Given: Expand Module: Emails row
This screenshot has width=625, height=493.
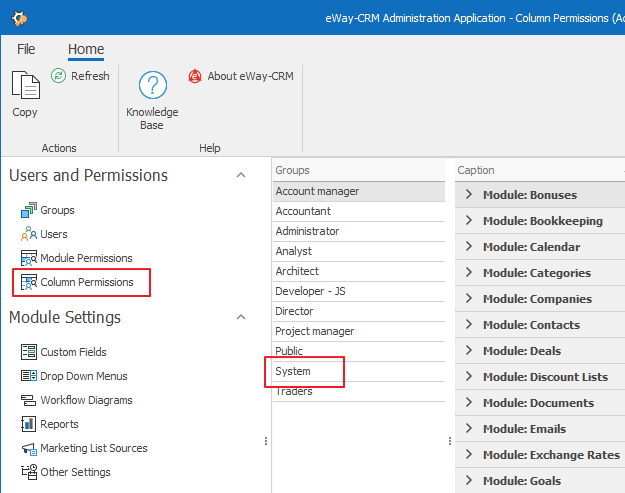Looking at the screenshot, I should 469,428.
